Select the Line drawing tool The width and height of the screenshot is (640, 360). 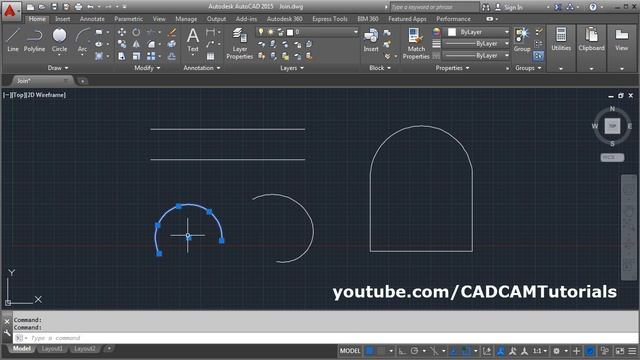(13, 40)
